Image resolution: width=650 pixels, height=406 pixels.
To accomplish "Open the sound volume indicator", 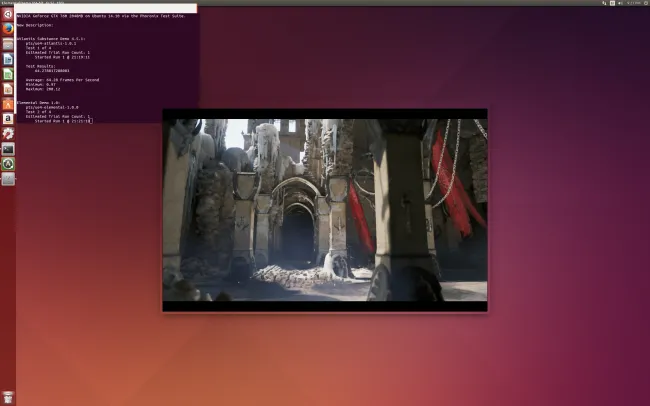I will (621, 3).
